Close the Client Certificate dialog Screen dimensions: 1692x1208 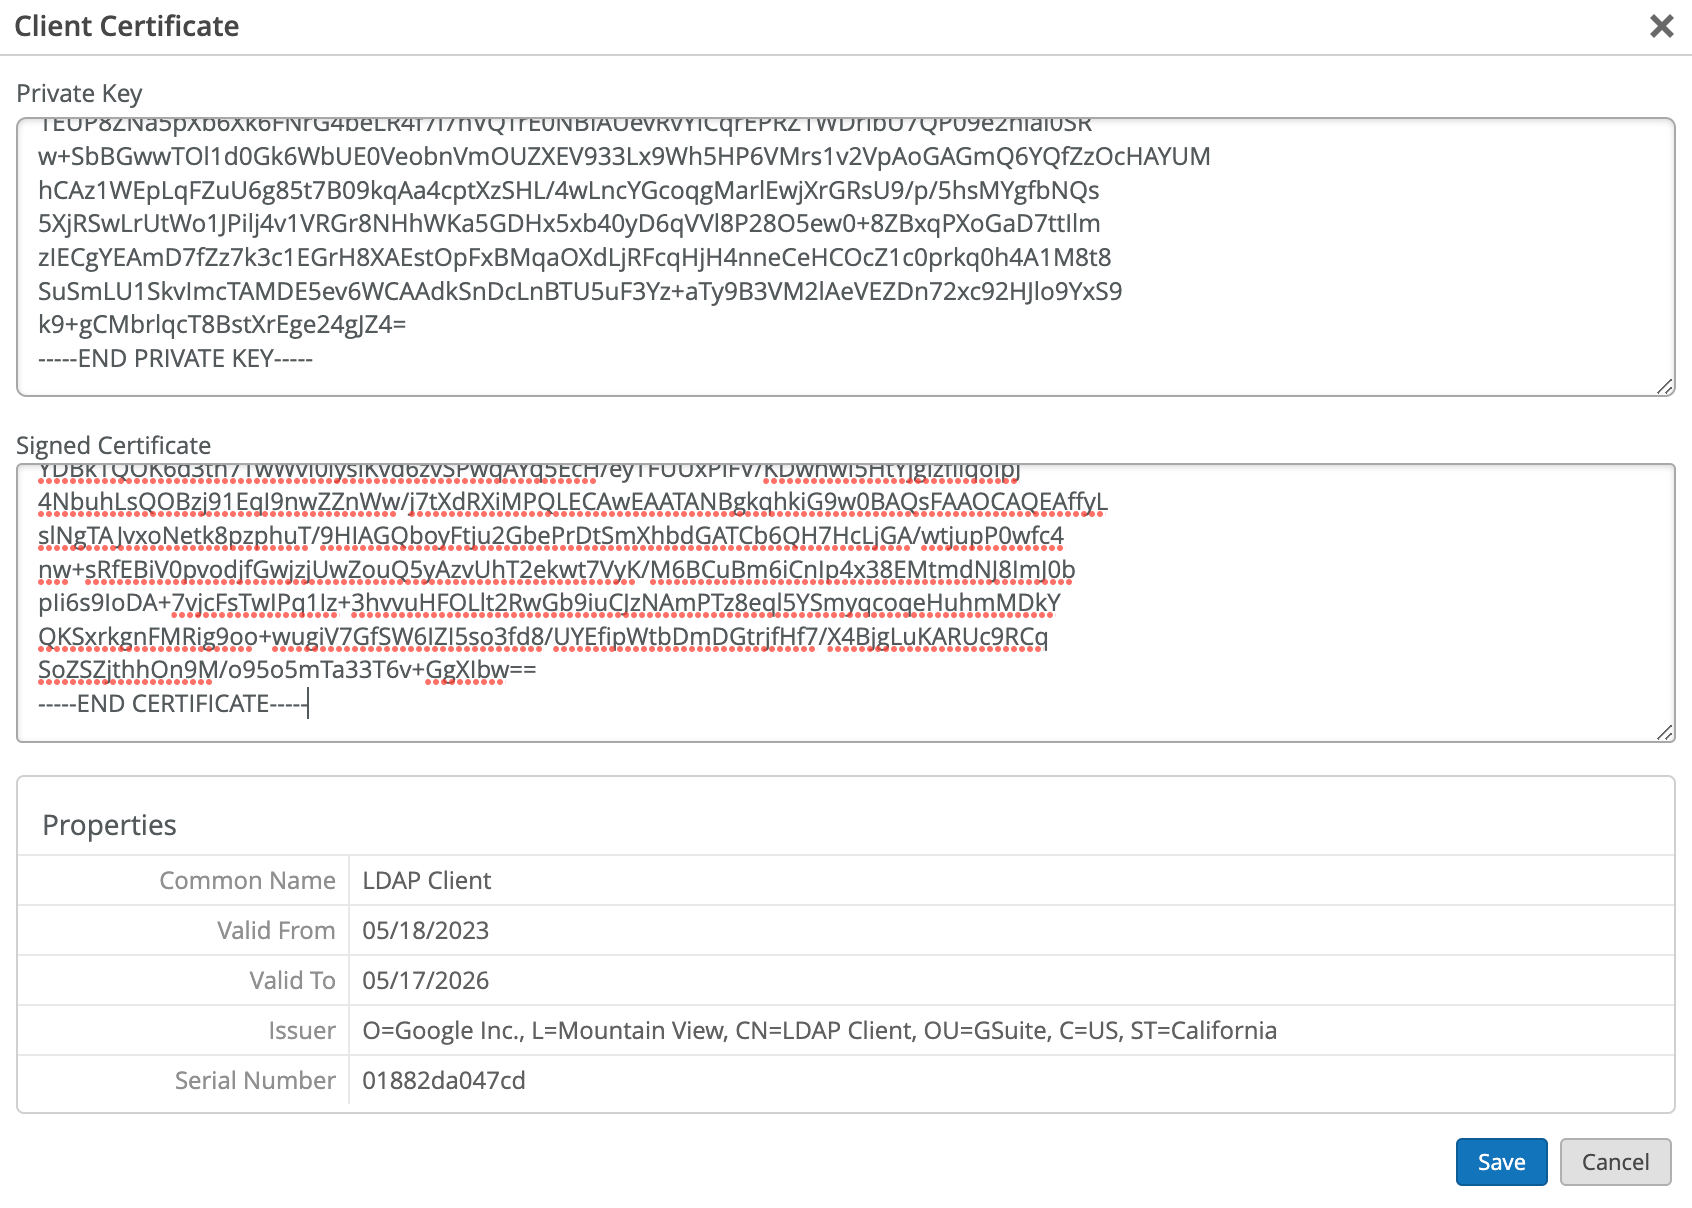[1661, 26]
